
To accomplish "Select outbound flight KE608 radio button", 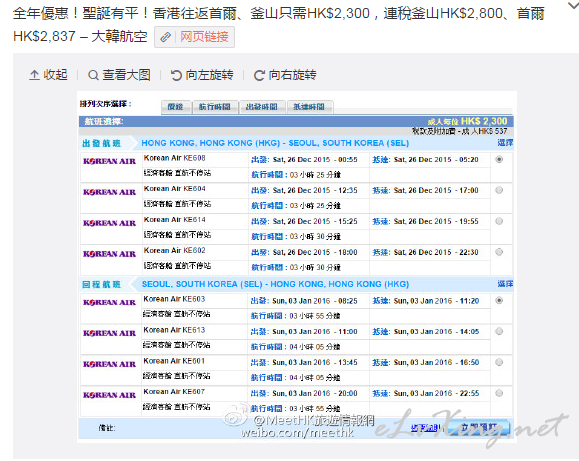I will [x=499, y=160].
